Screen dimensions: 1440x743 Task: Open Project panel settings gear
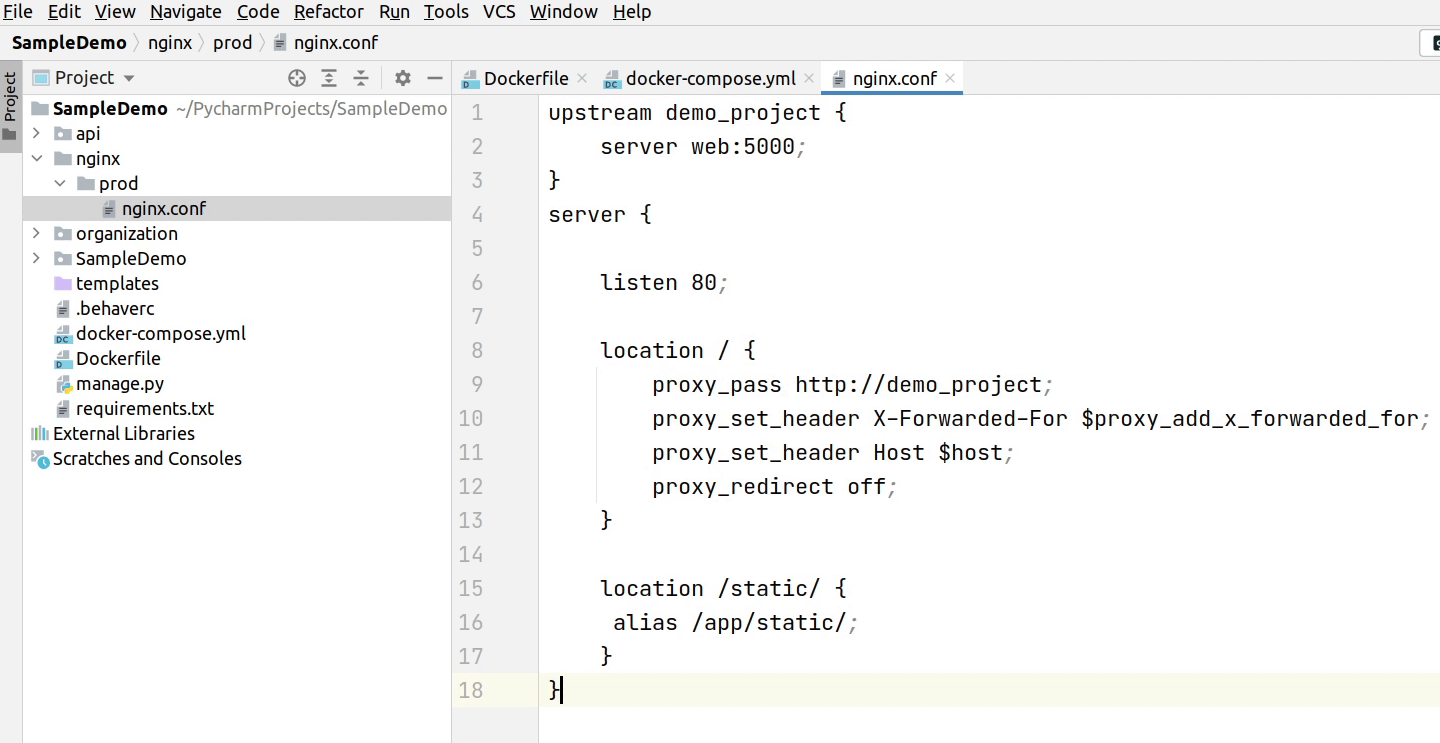pyautogui.click(x=402, y=78)
